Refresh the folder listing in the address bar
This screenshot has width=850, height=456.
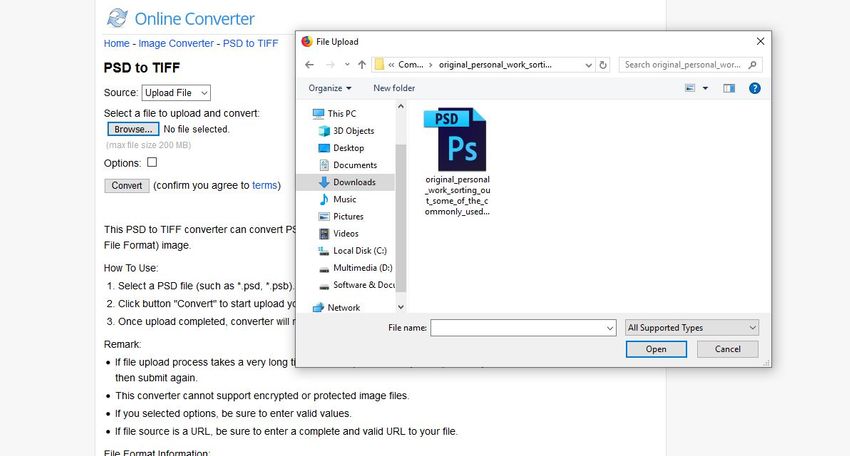tap(602, 65)
